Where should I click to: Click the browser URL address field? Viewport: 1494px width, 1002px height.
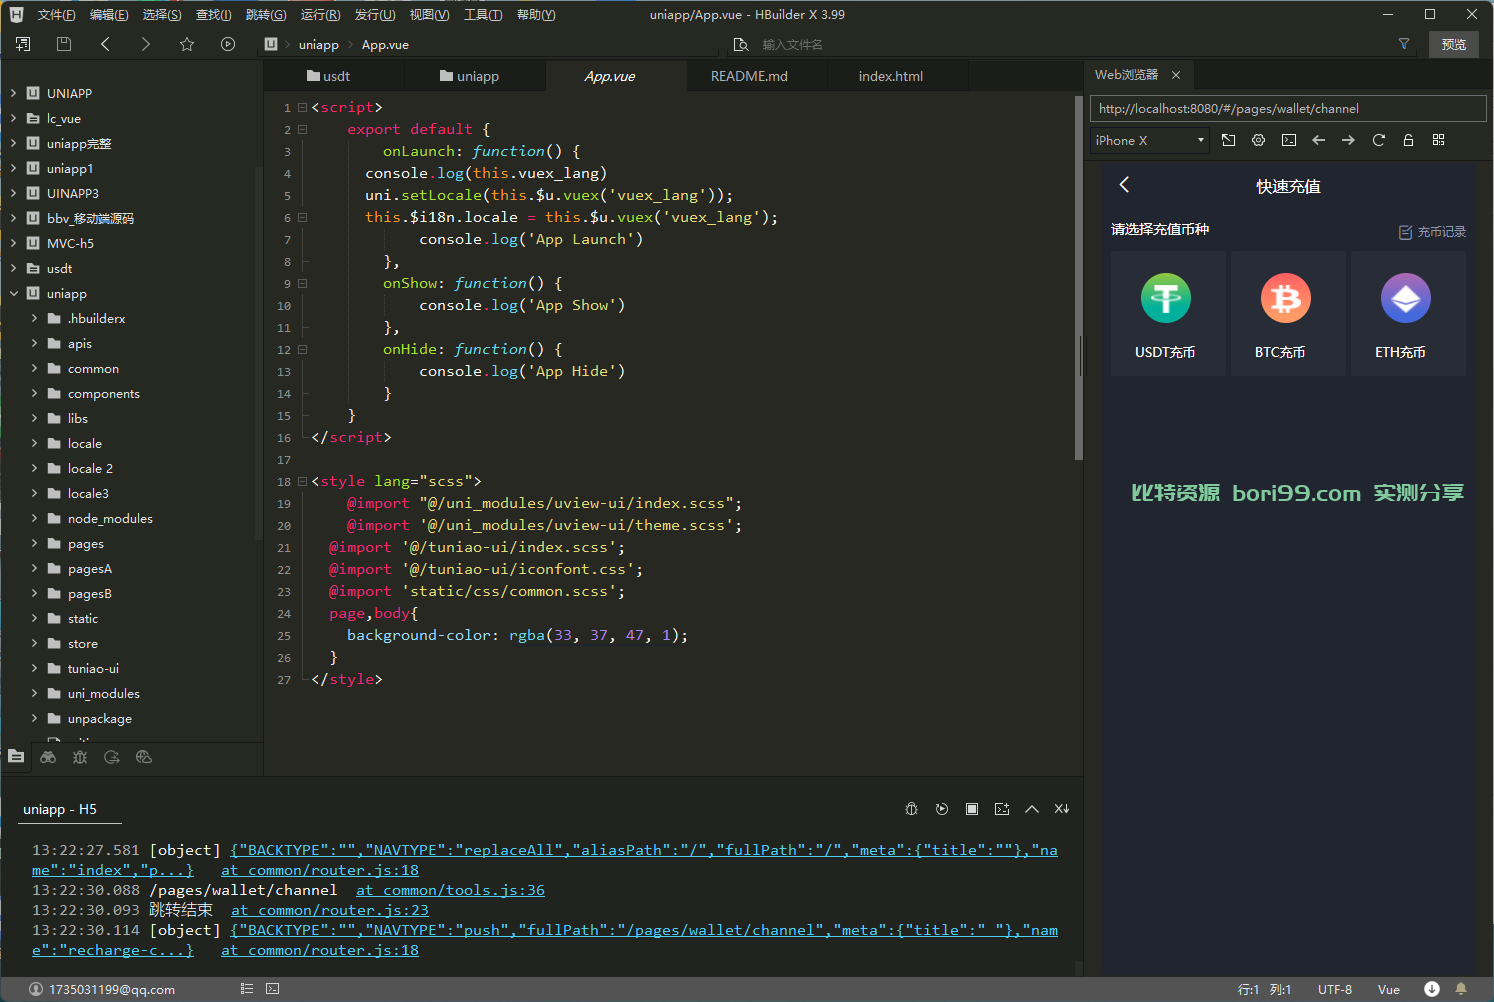[1287, 109]
